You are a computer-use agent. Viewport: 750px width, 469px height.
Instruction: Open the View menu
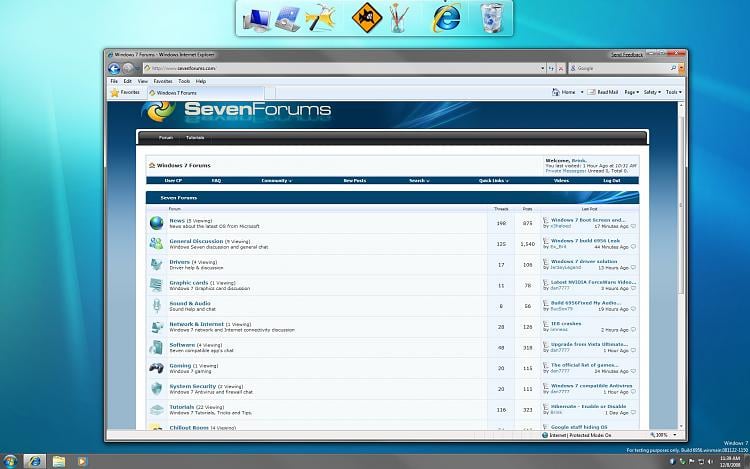[x=143, y=81]
